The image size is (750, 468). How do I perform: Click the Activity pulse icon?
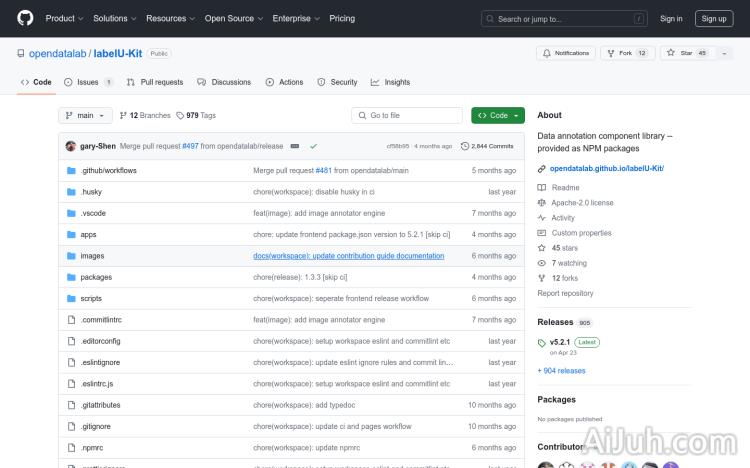542,218
